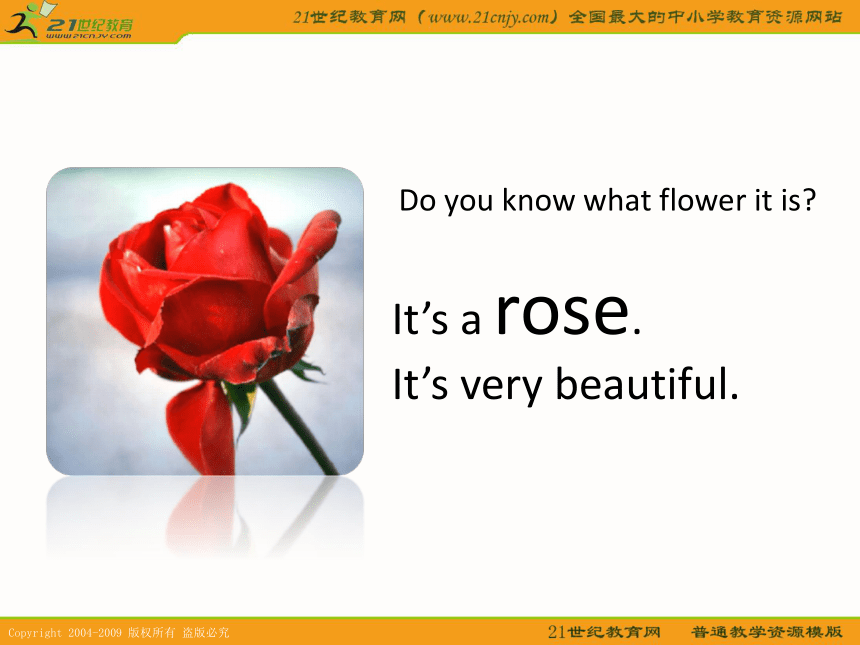Click the text "Do you know what flower it is?"
This screenshot has height=645, width=860.
tap(607, 201)
